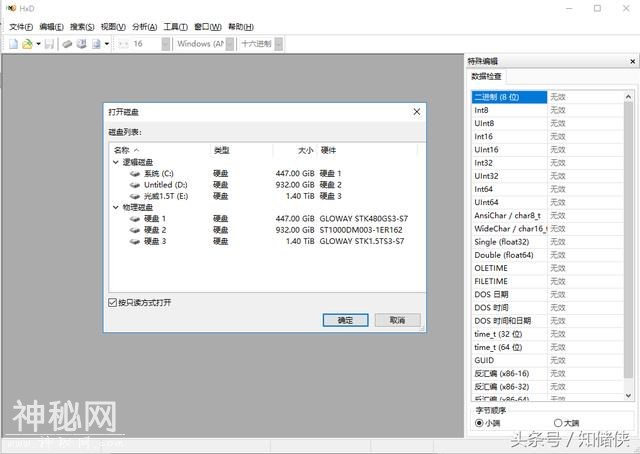640x454 pixels.
Task: Select the Double (float64) inspector row
Action: click(547, 255)
